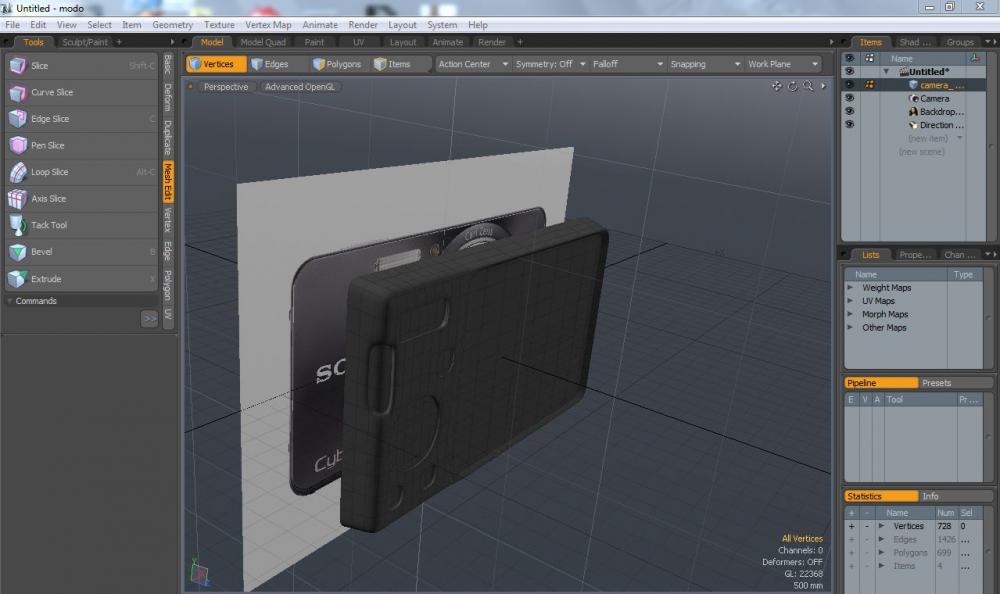Open the Falloff dropdown

[x=628, y=64]
